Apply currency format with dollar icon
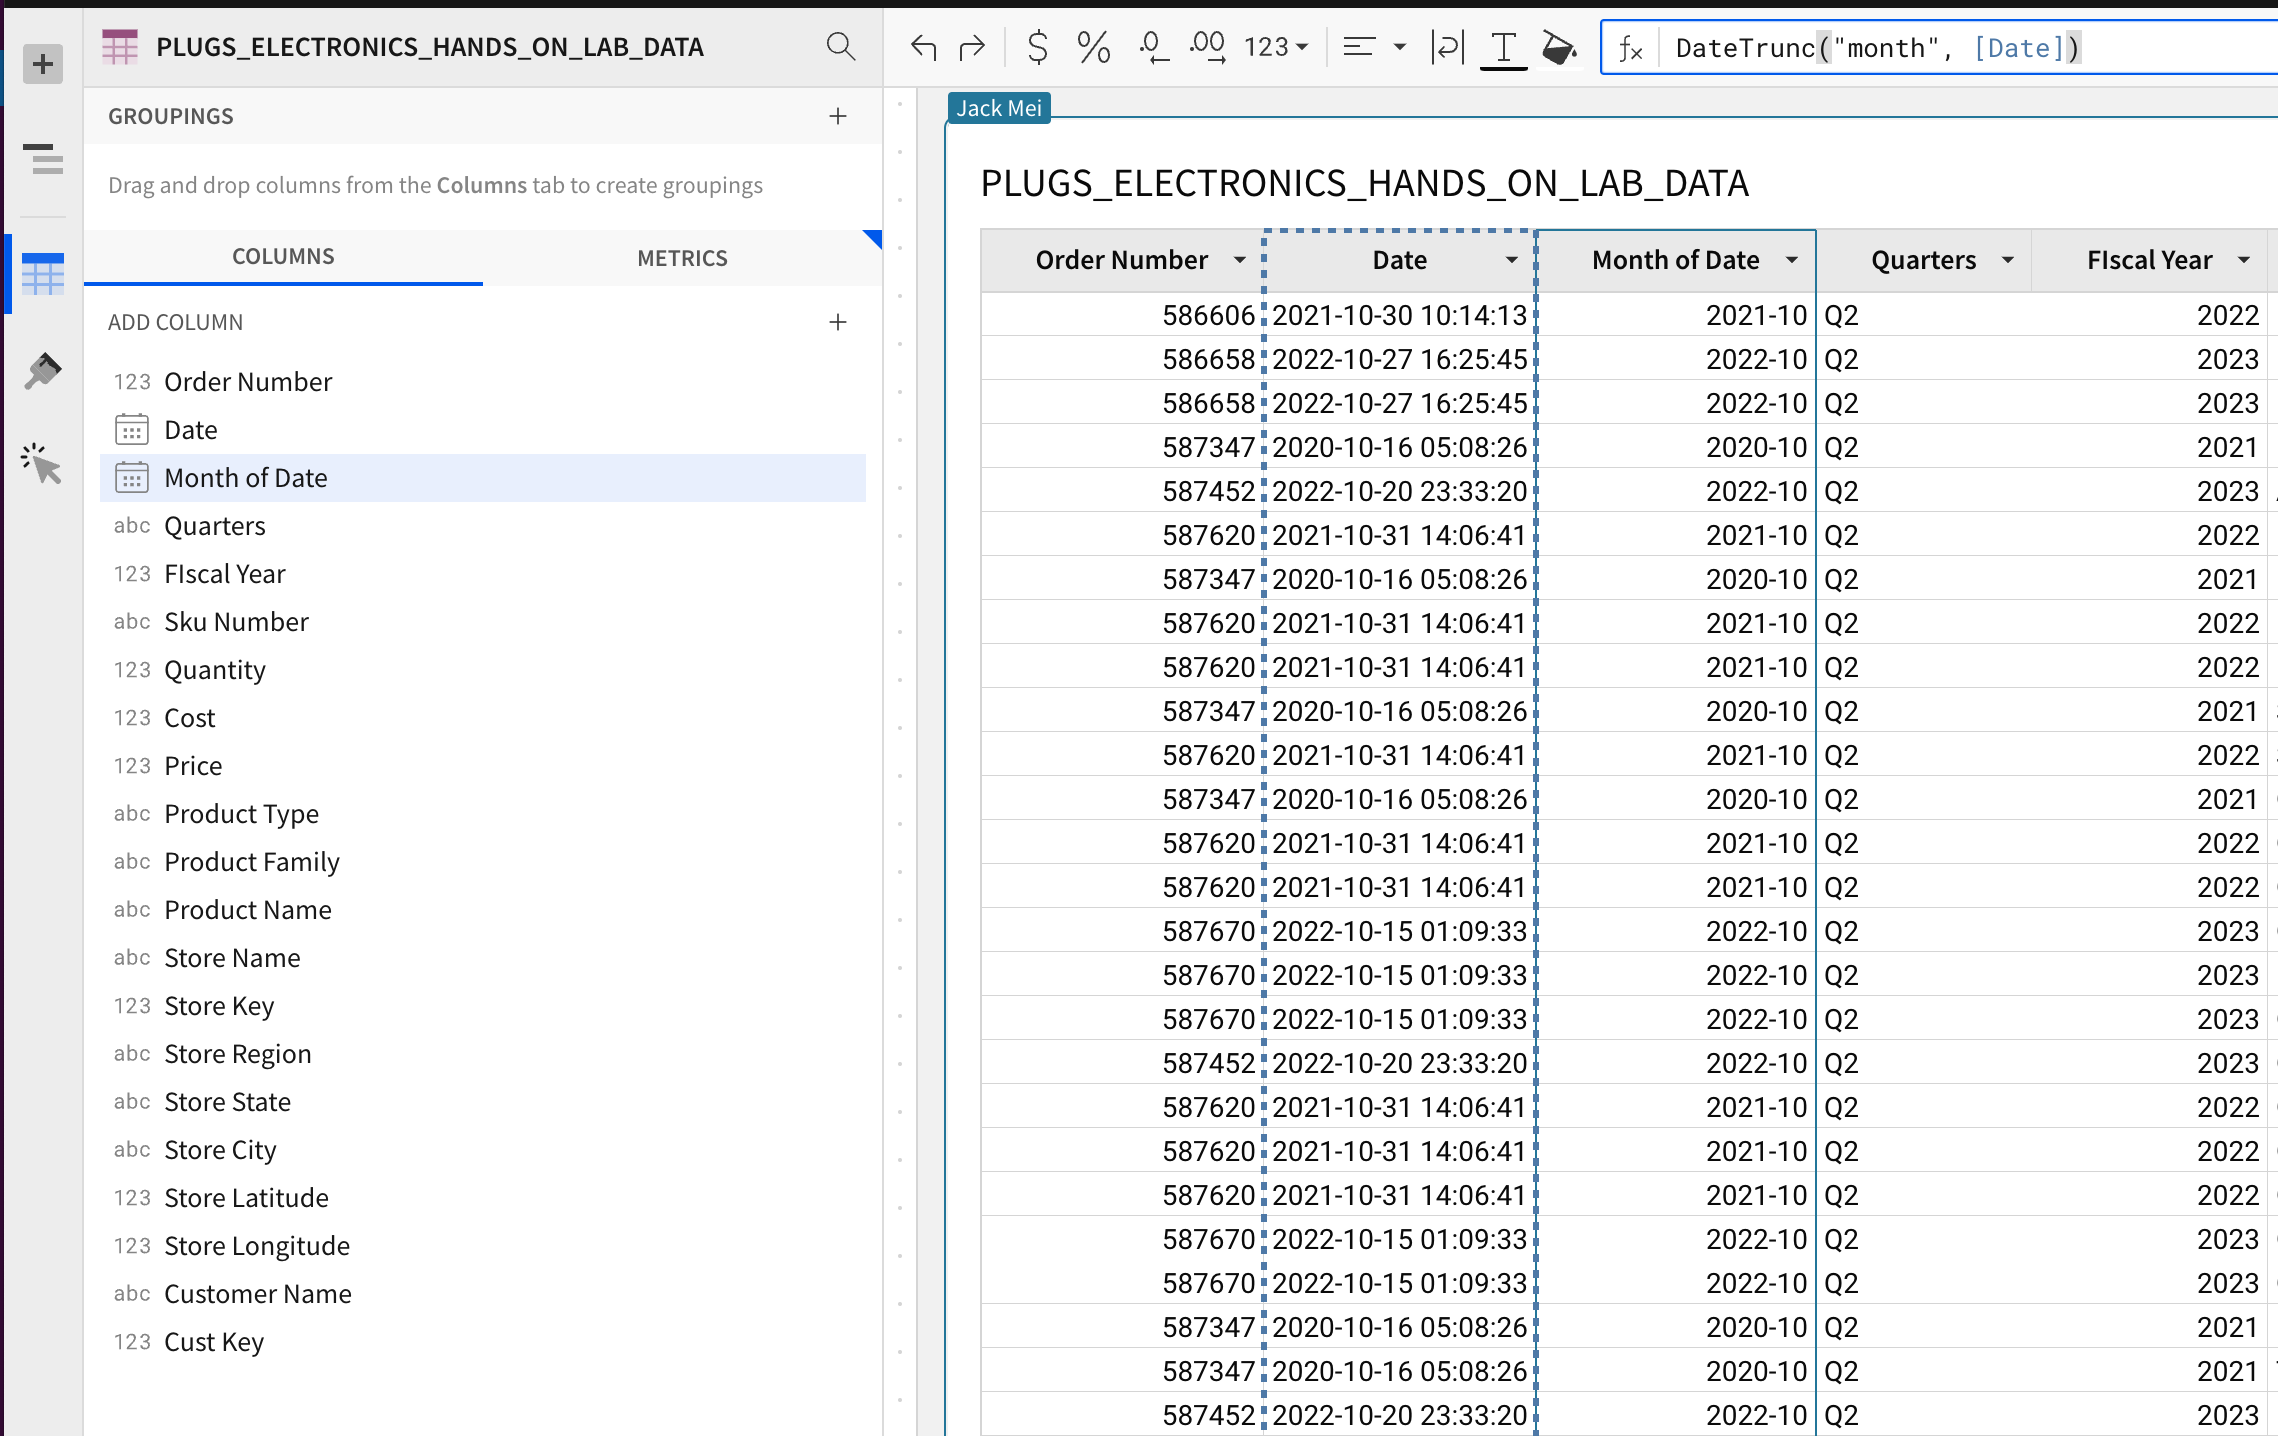This screenshot has height=1436, width=2278. click(1037, 47)
